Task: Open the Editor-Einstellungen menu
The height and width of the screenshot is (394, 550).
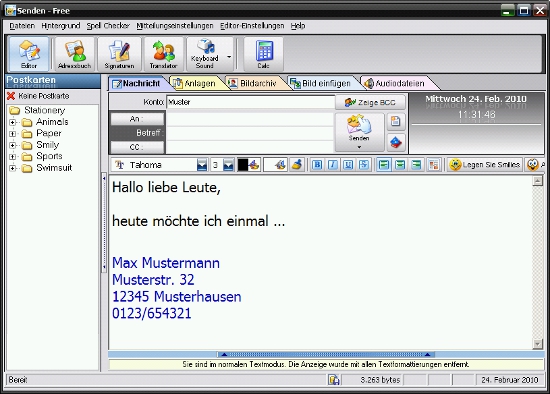Action: tap(252, 26)
